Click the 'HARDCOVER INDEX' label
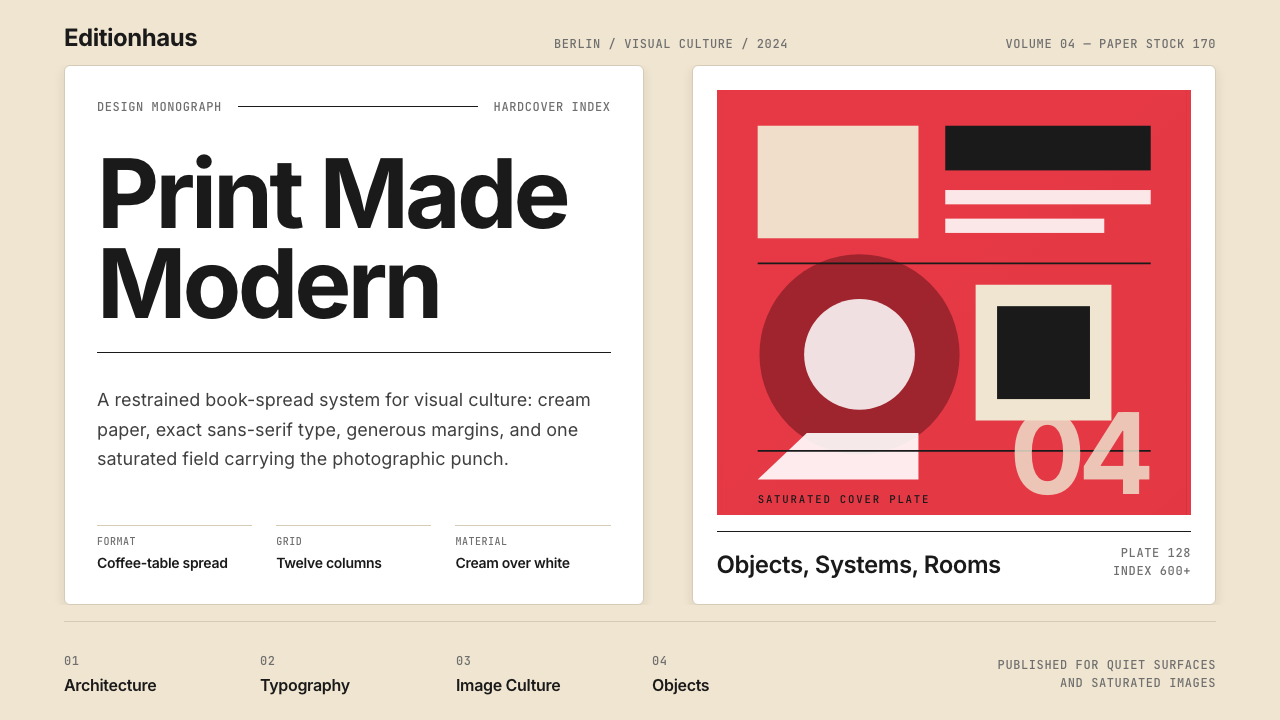This screenshot has height=720, width=1280. coord(552,107)
